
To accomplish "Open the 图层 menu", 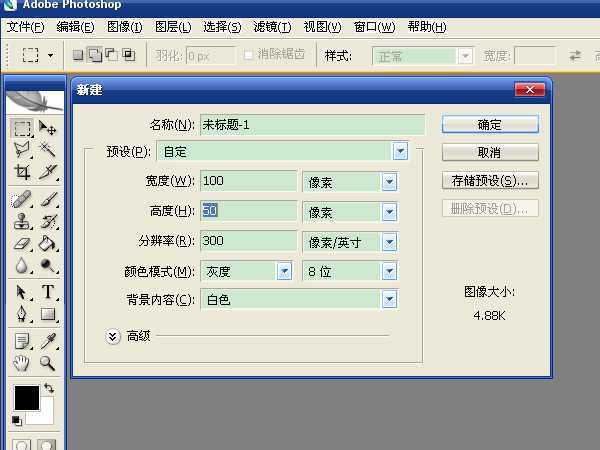I will [174, 26].
